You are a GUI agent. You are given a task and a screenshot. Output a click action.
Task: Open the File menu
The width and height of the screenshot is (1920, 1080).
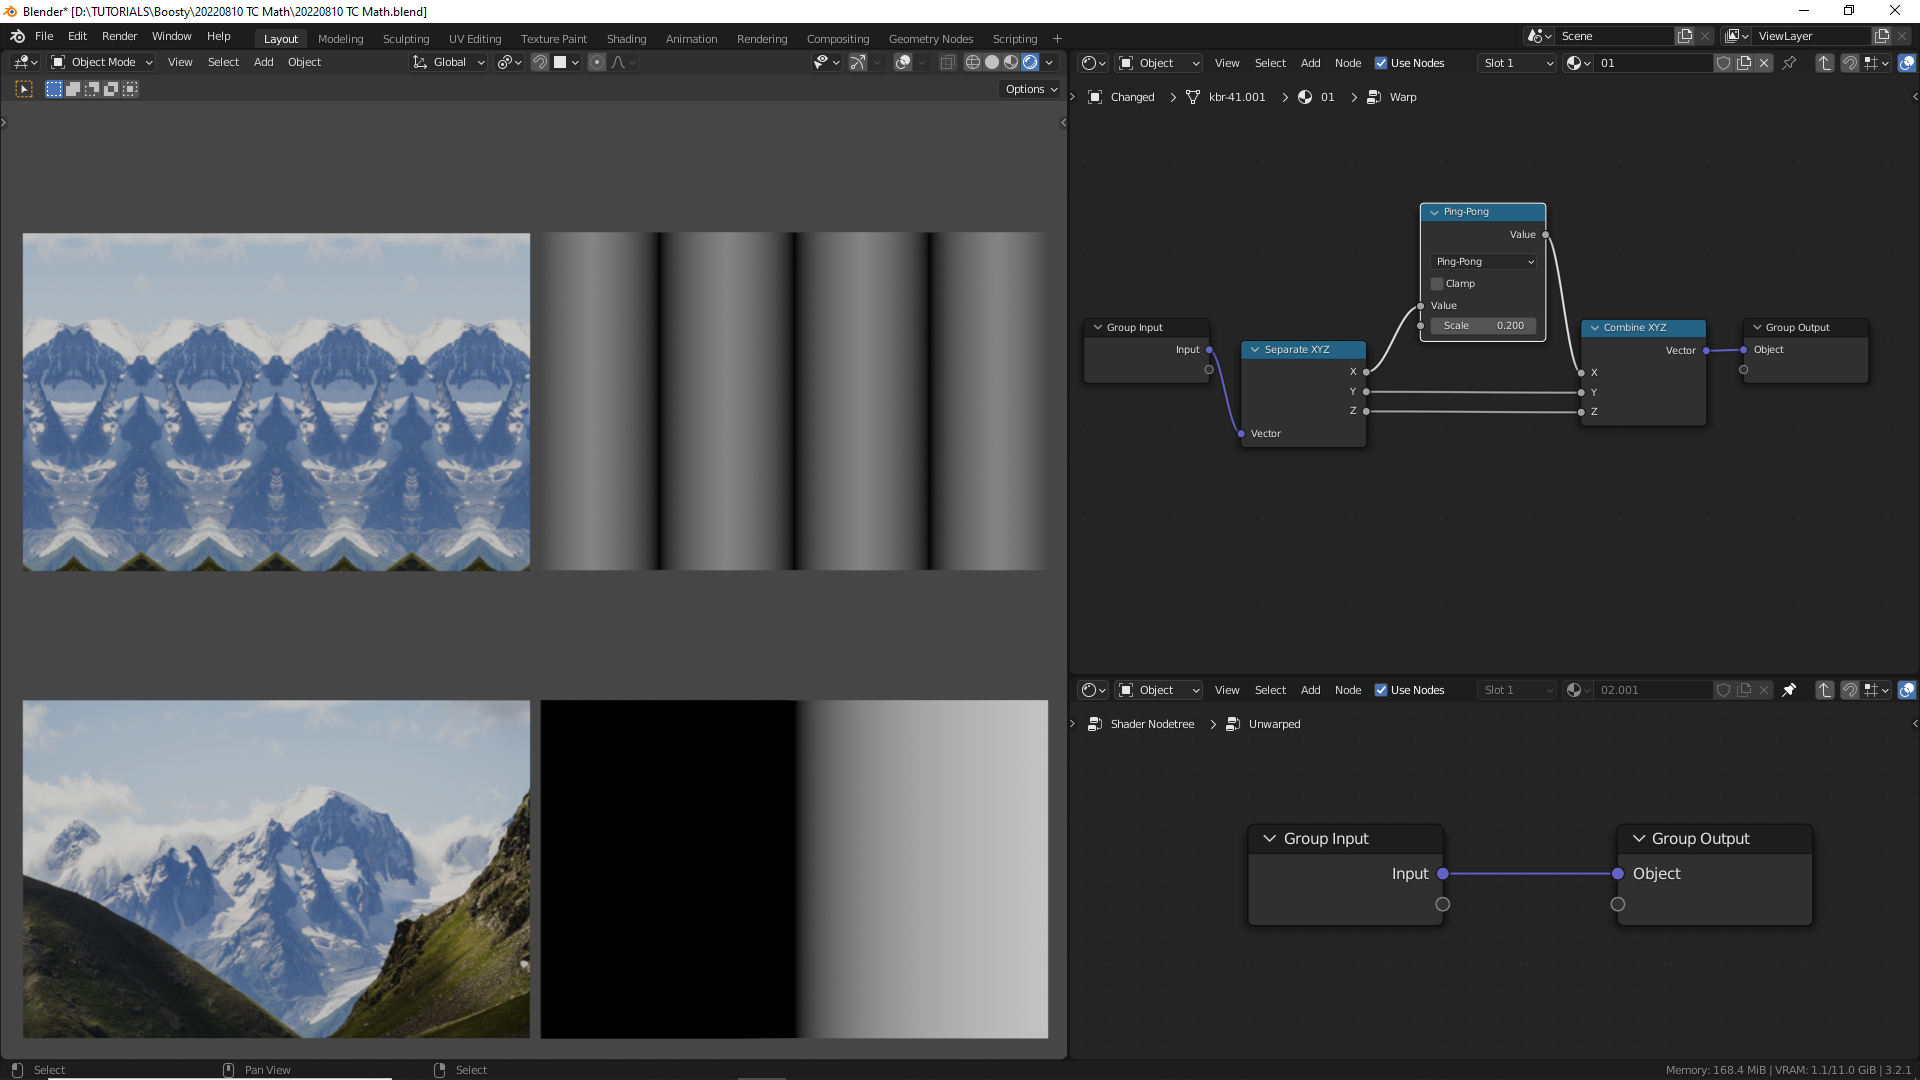click(44, 36)
